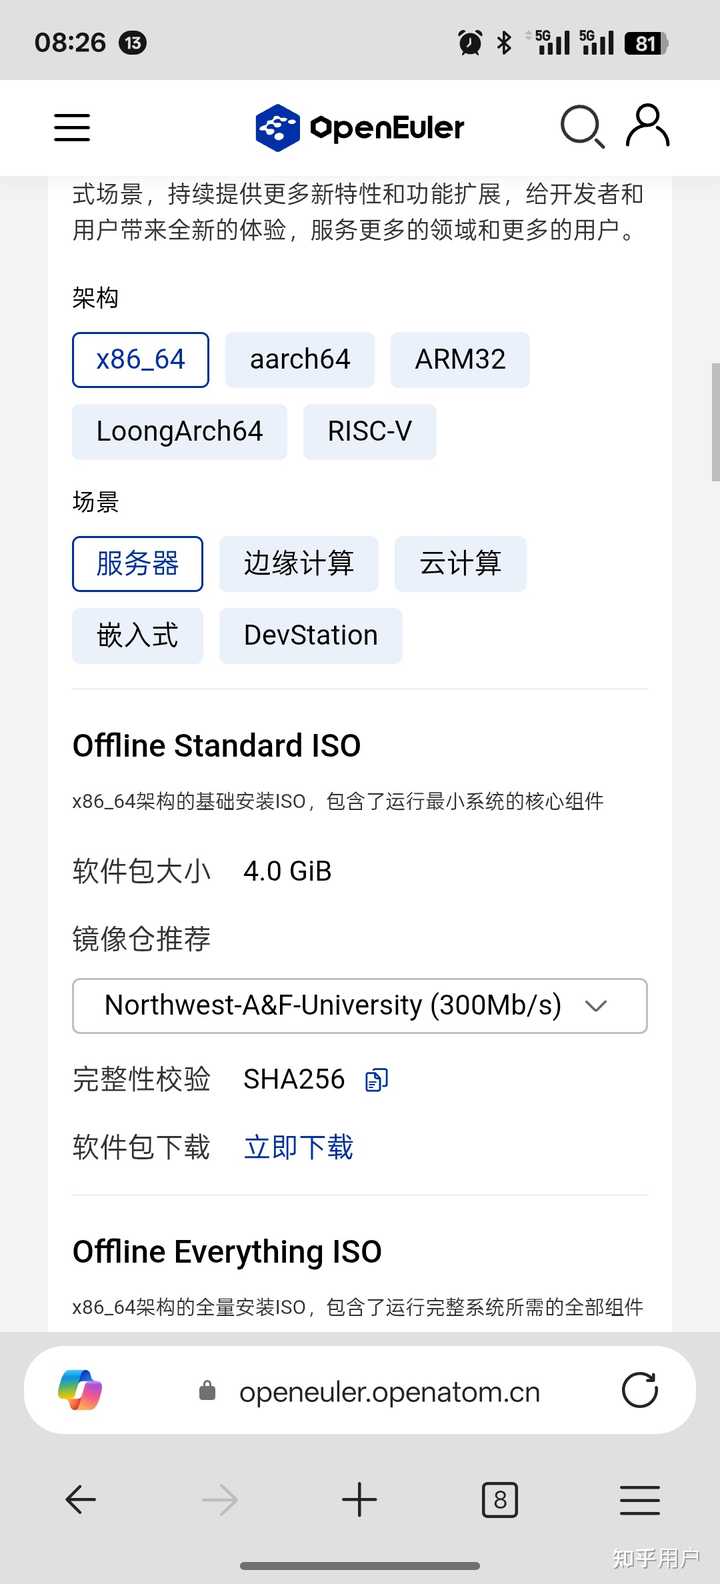Click the 08:26 clock in status bar

(x=70, y=43)
